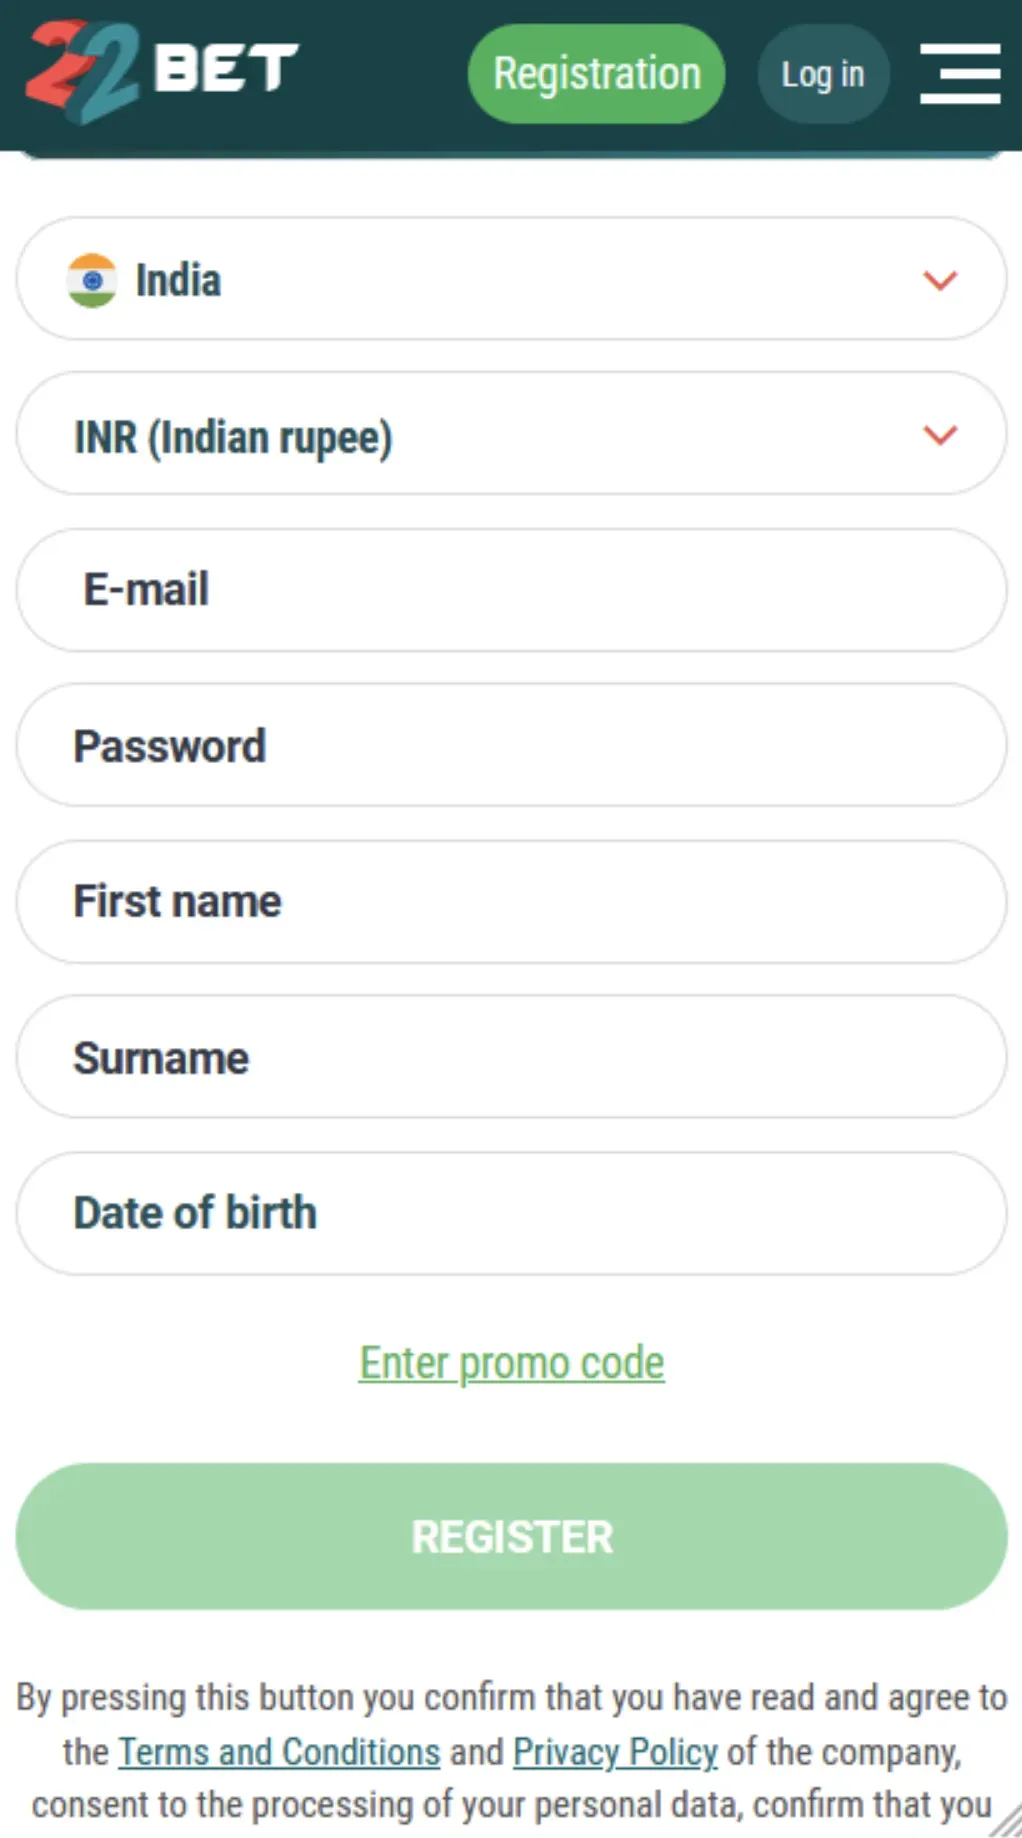
Task: Open the Log in screen
Action: (x=822, y=73)
